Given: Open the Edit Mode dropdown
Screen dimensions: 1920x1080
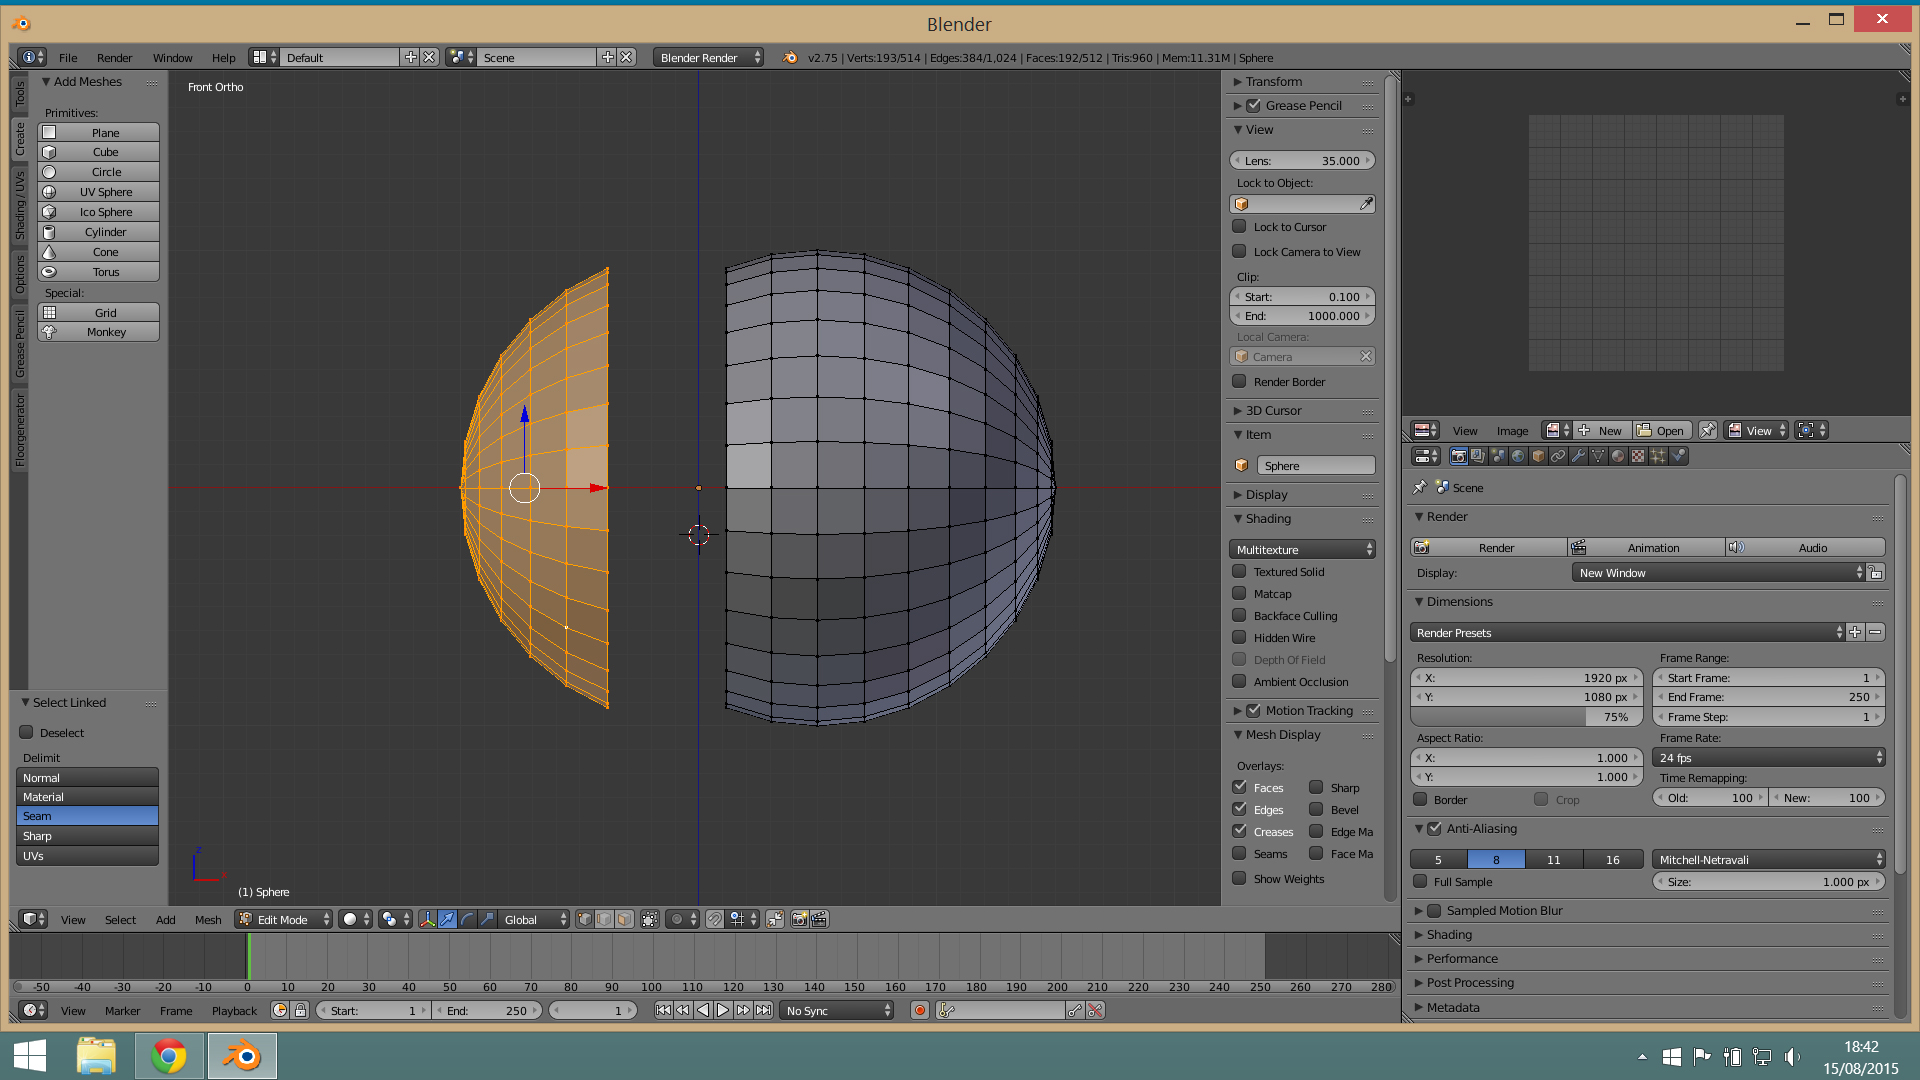Looking at the screenshot, I should [x=284, y=919].
